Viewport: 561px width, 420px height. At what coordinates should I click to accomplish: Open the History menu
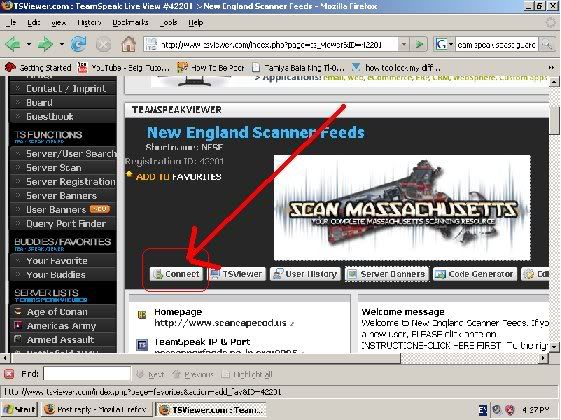[x=89, y=23]
